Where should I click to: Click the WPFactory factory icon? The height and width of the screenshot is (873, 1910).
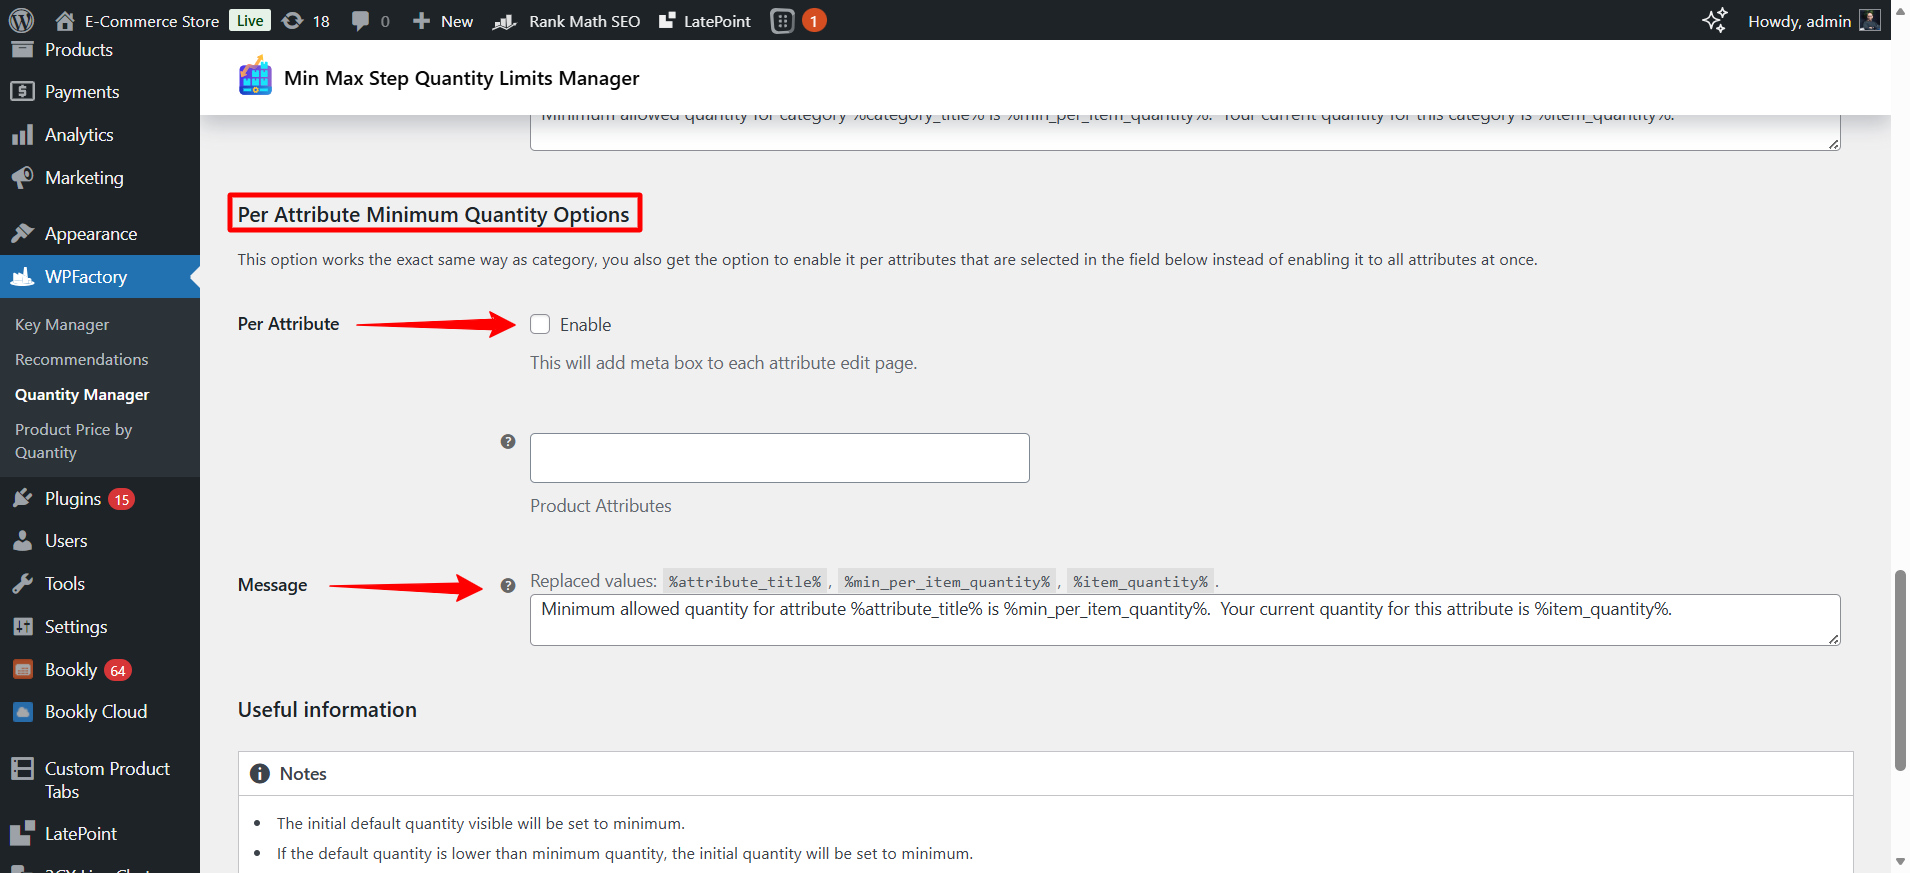tap(22, 276)
